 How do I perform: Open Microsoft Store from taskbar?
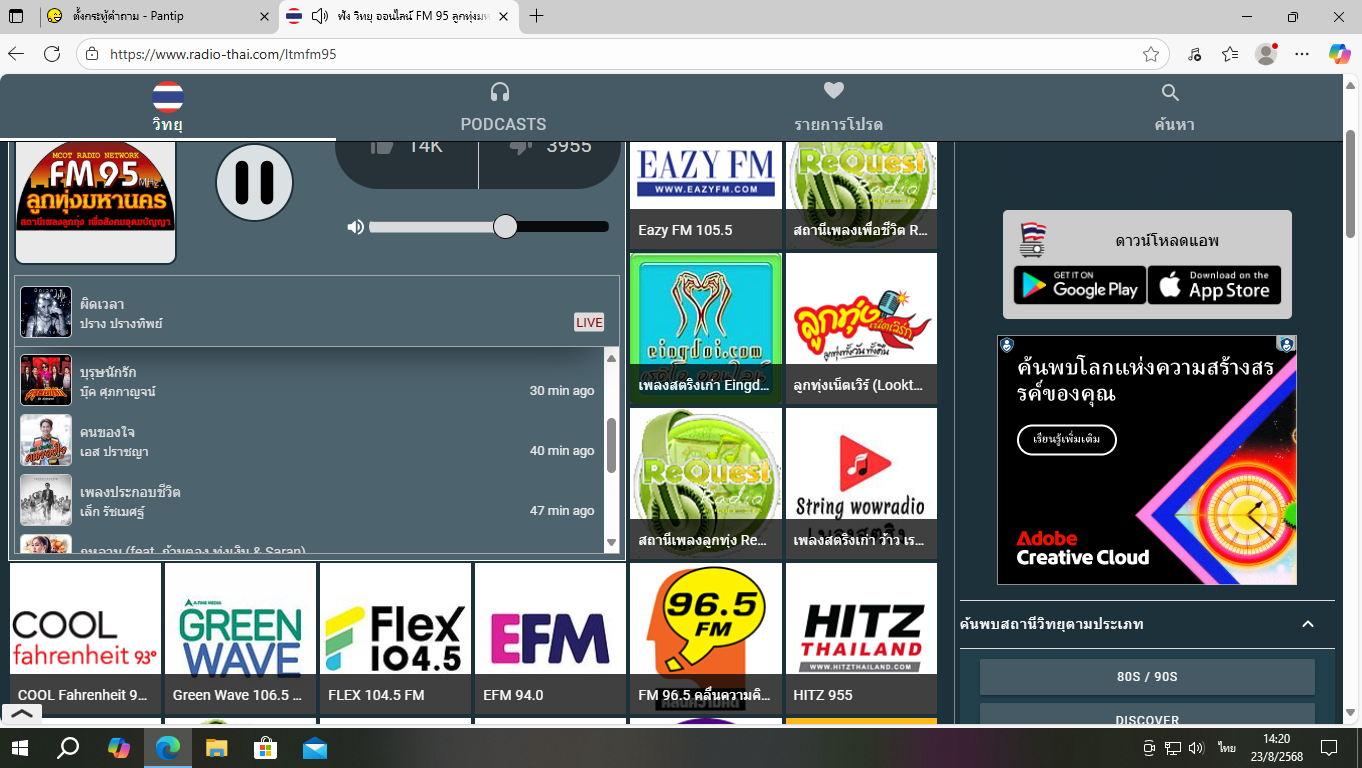coord(266,747)
